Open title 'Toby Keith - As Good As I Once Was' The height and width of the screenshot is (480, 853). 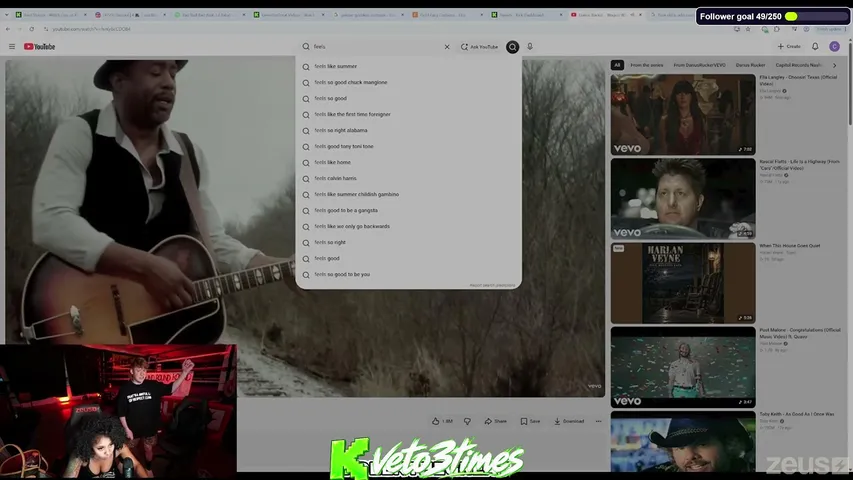coord(796,414)
